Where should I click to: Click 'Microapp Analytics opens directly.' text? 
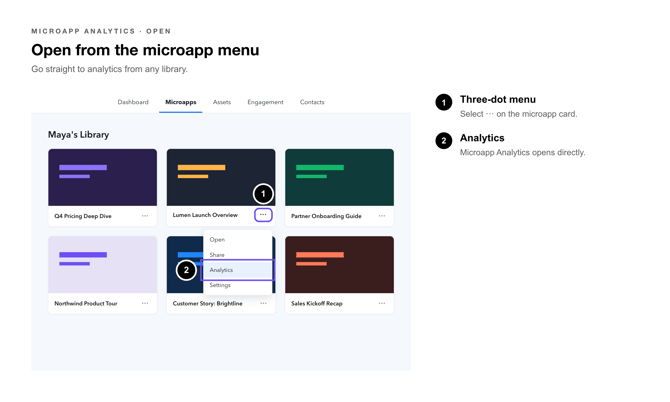[523, 153]
